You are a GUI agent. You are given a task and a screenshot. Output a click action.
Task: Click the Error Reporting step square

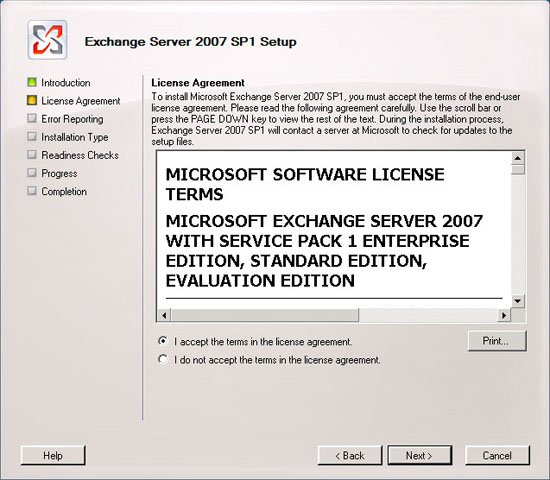click(32, 118)
